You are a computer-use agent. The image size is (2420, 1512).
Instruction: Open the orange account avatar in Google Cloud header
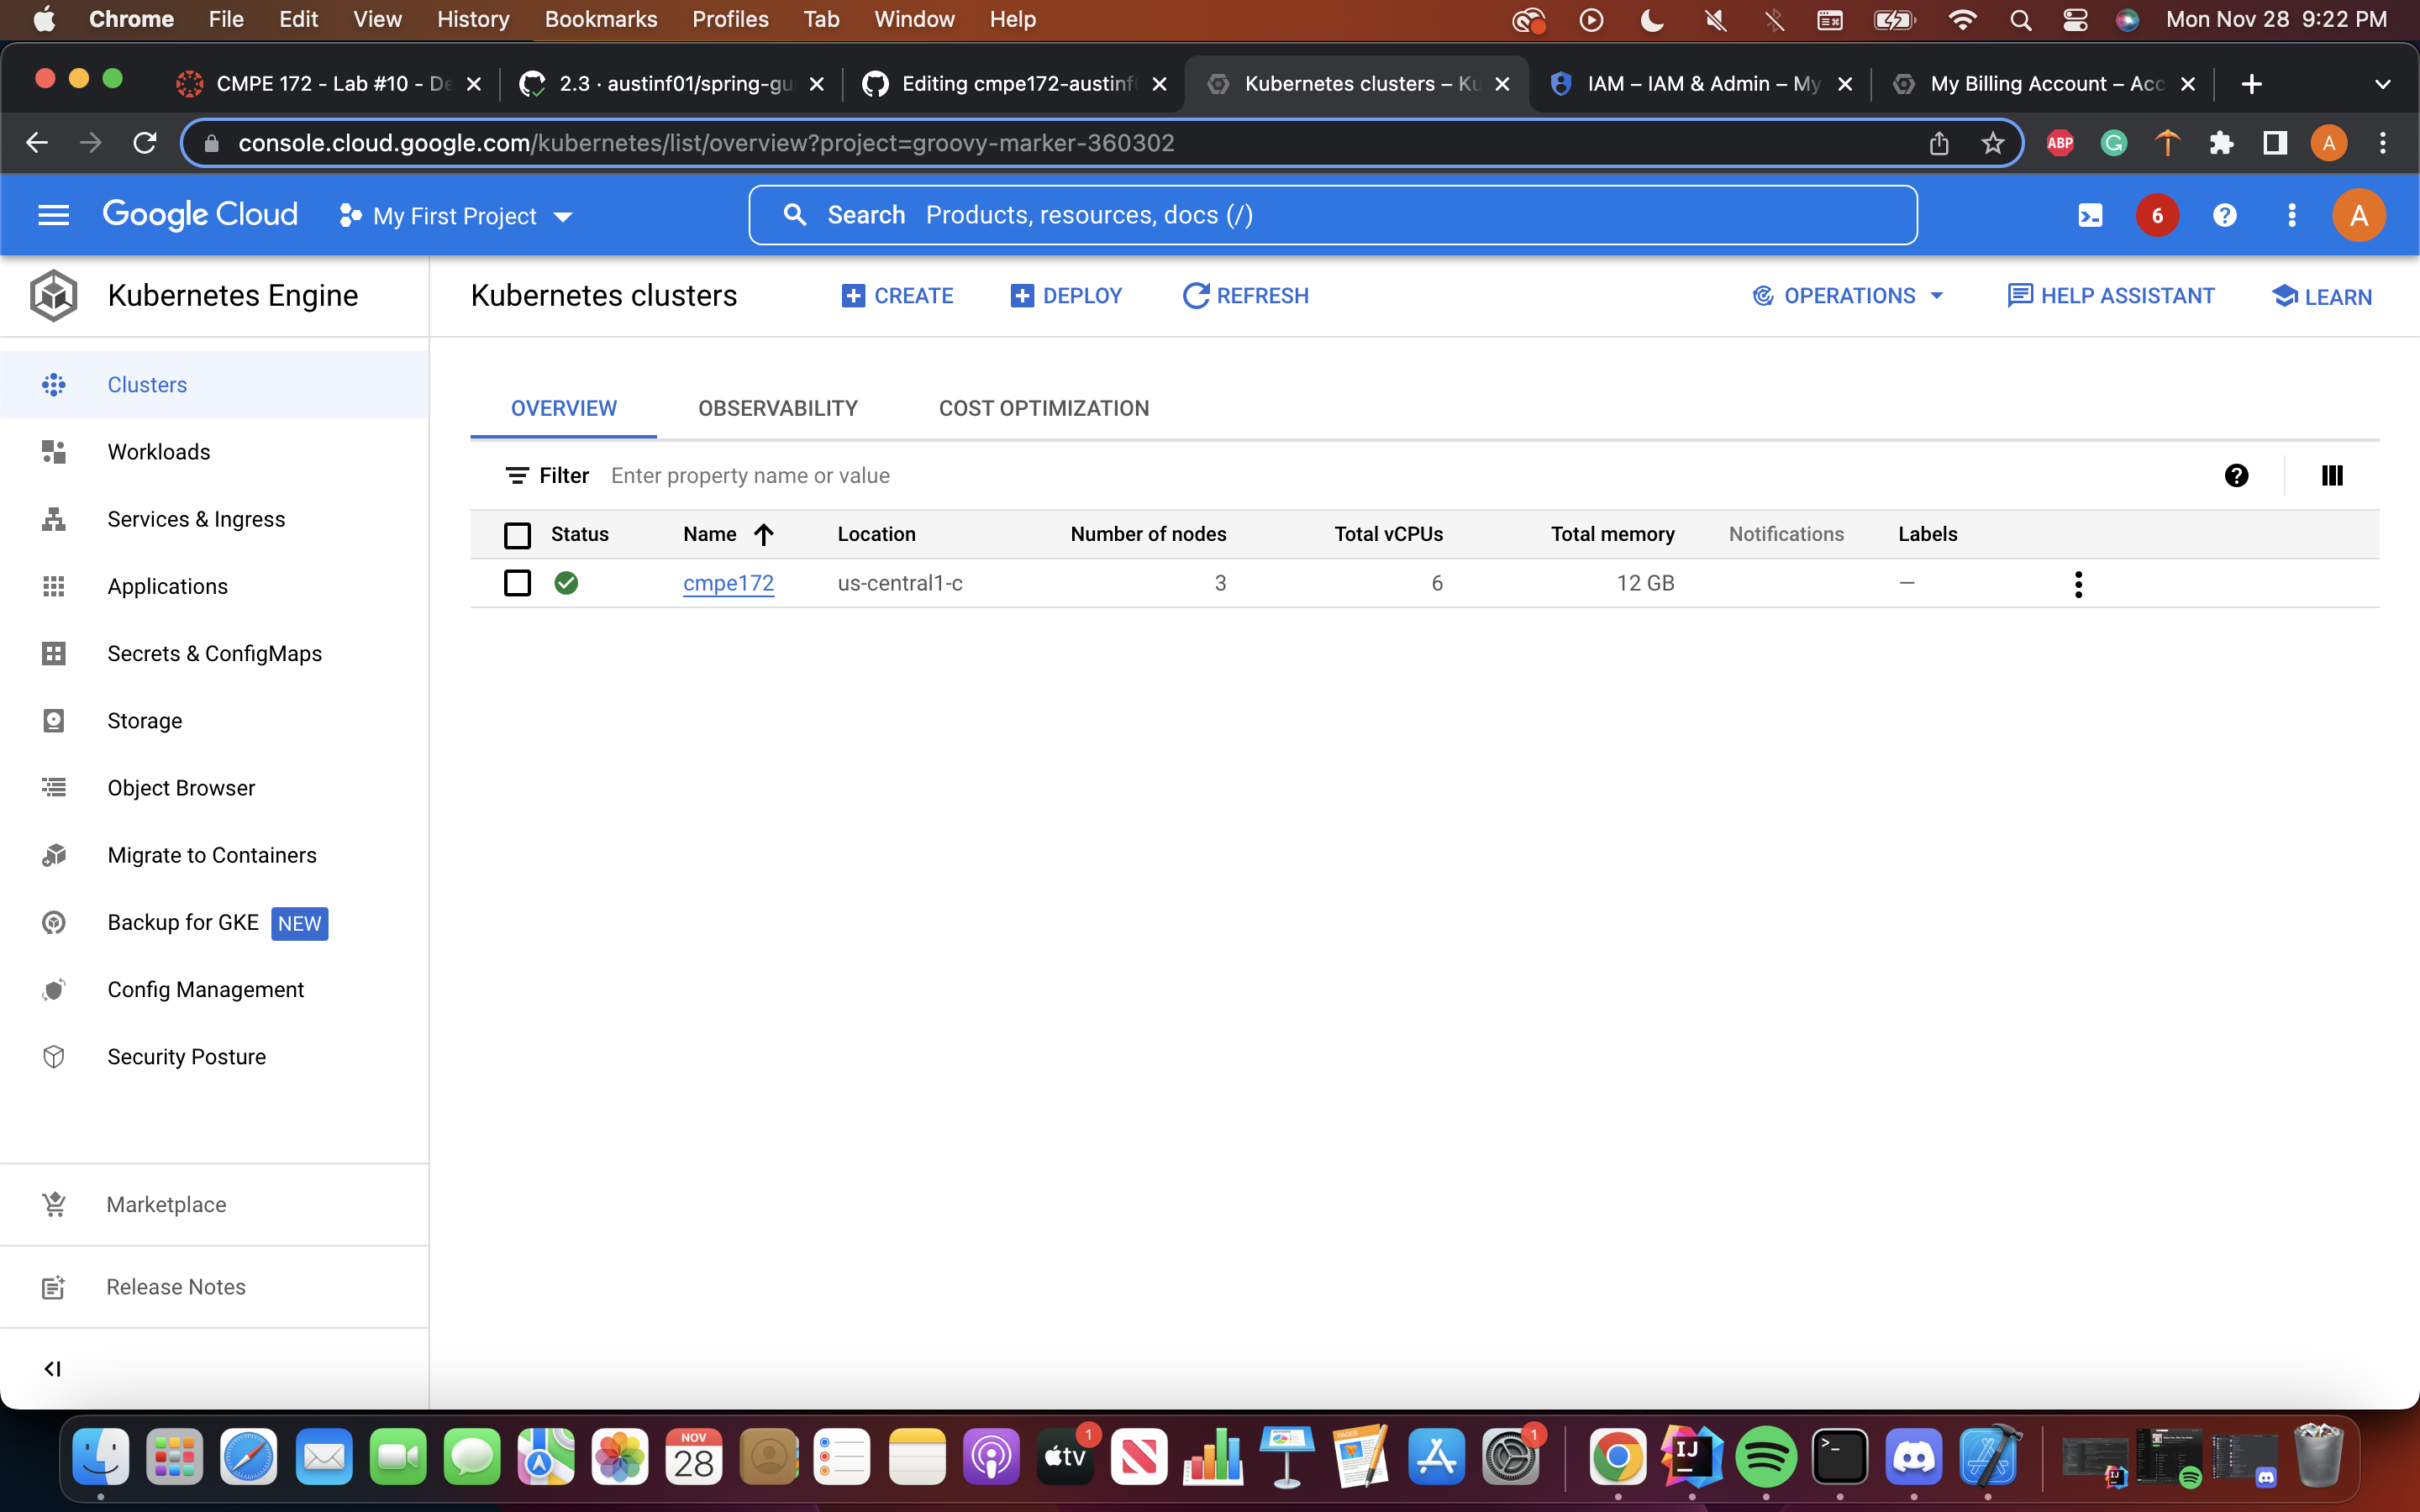(x=2359, y=215)
